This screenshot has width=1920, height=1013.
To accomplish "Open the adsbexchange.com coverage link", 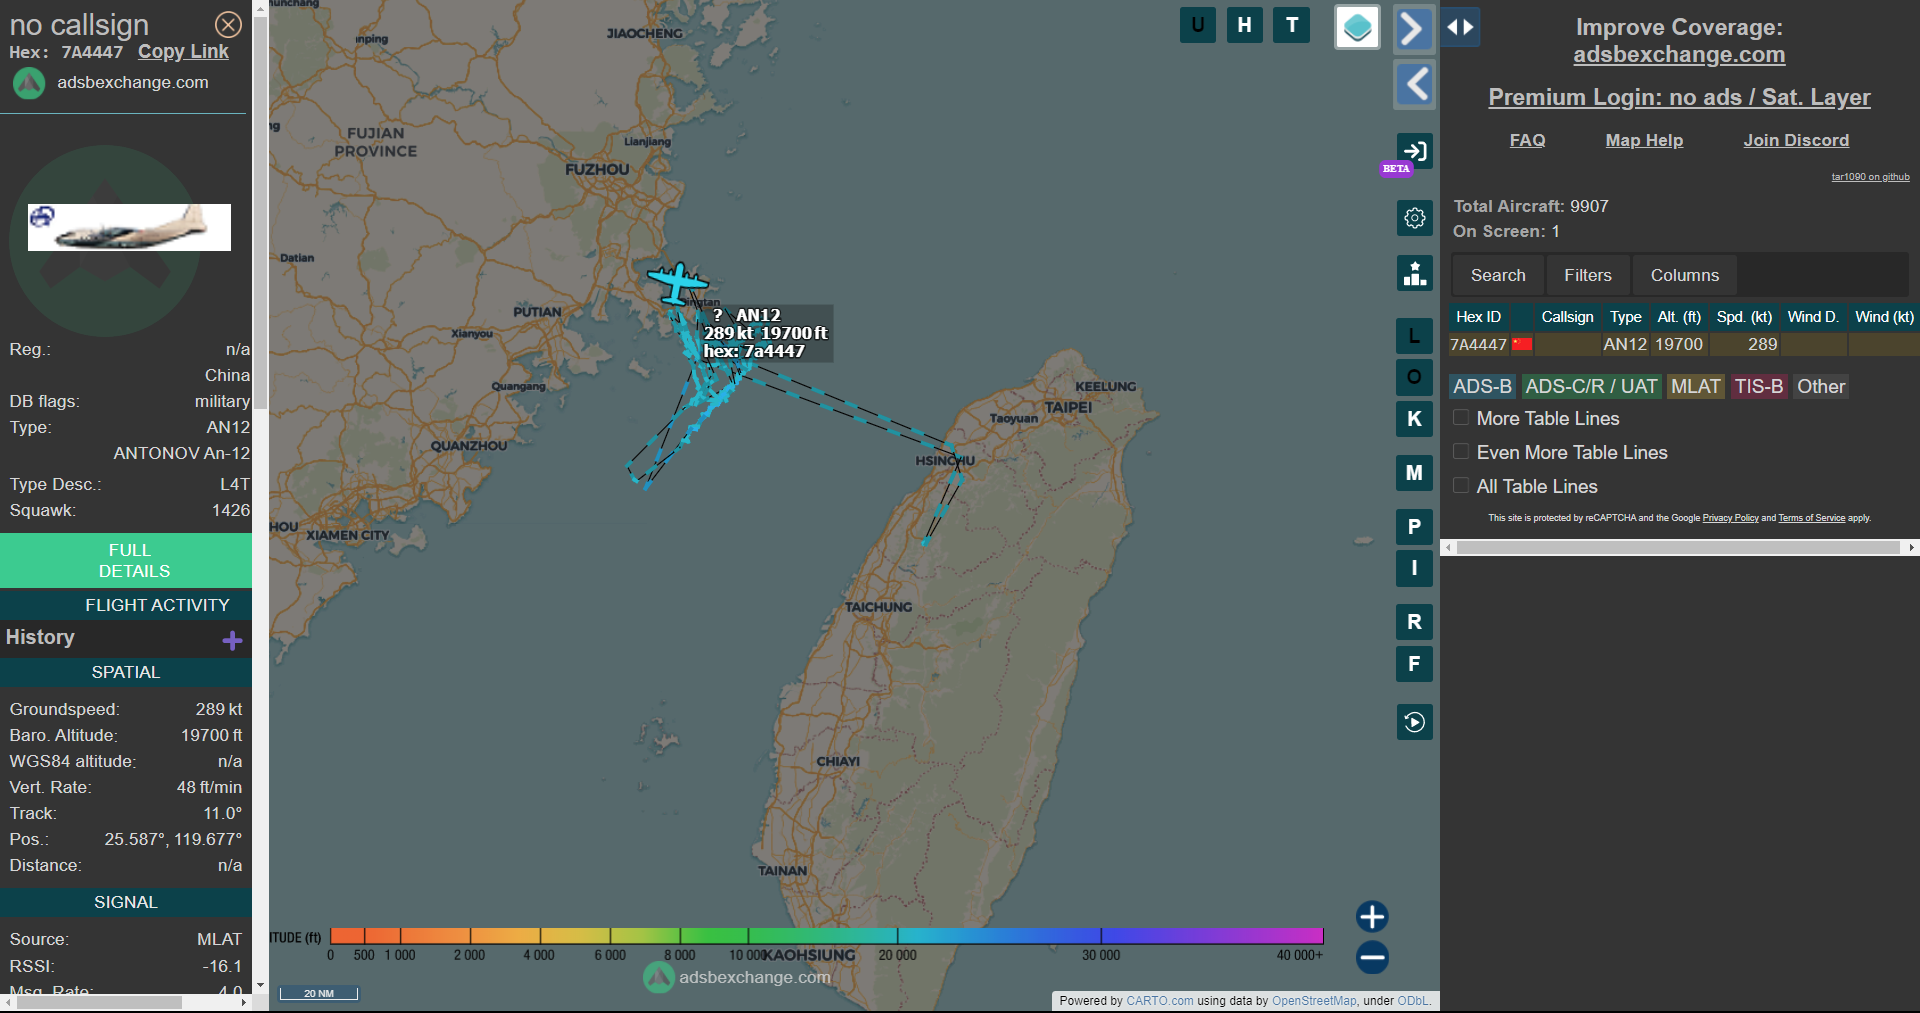I will 1679,55.
